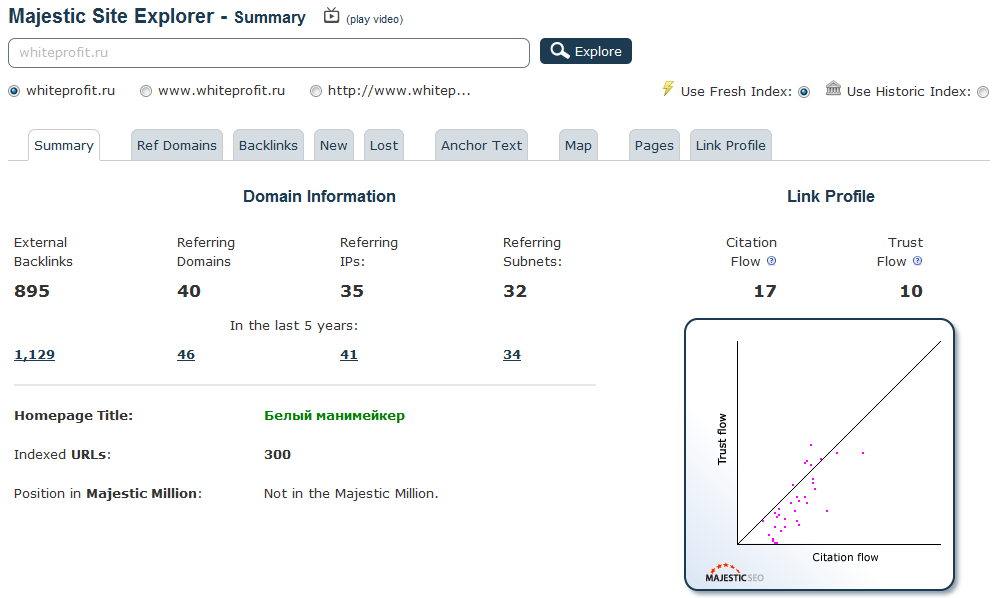The width and height of the screenshot is (997, 598).
Task: Select the www.whiteprofit.ru radio option
Action: (x=146, y=92)
